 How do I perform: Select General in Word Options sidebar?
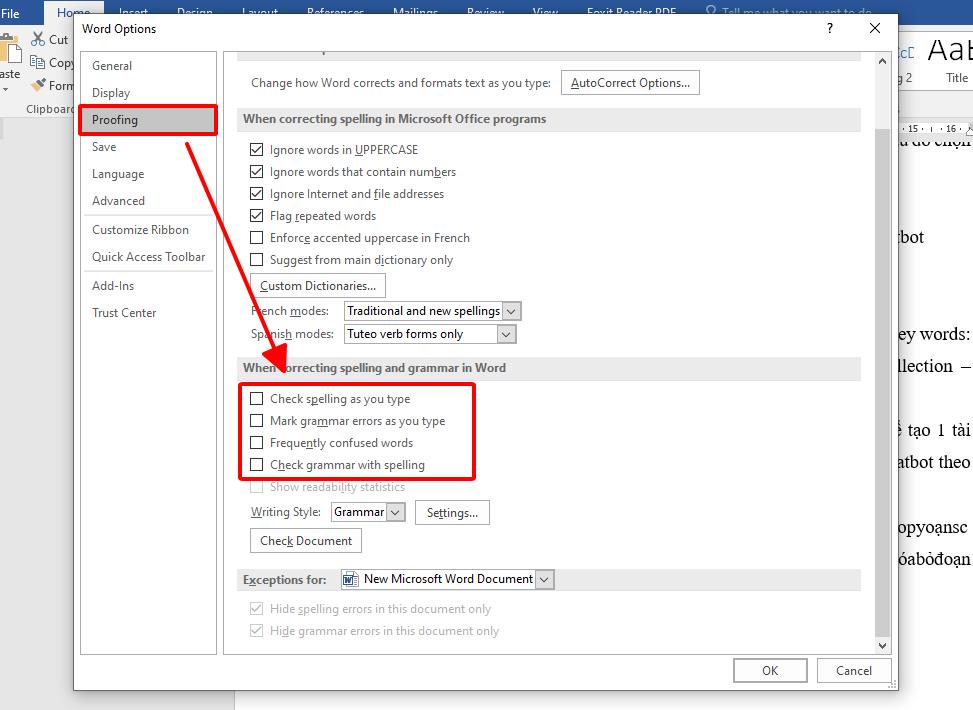(x=148, y=65)
